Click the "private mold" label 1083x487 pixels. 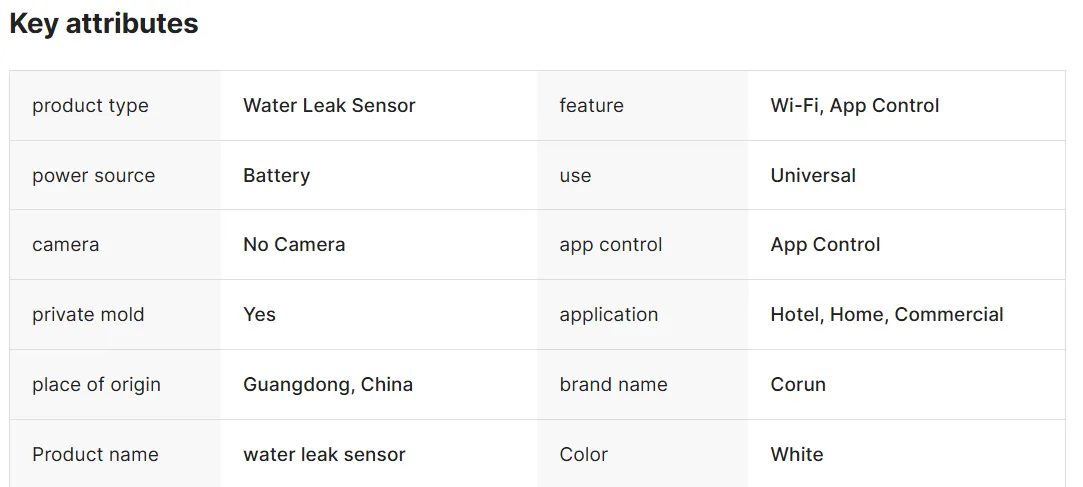(x=88, y=315)
